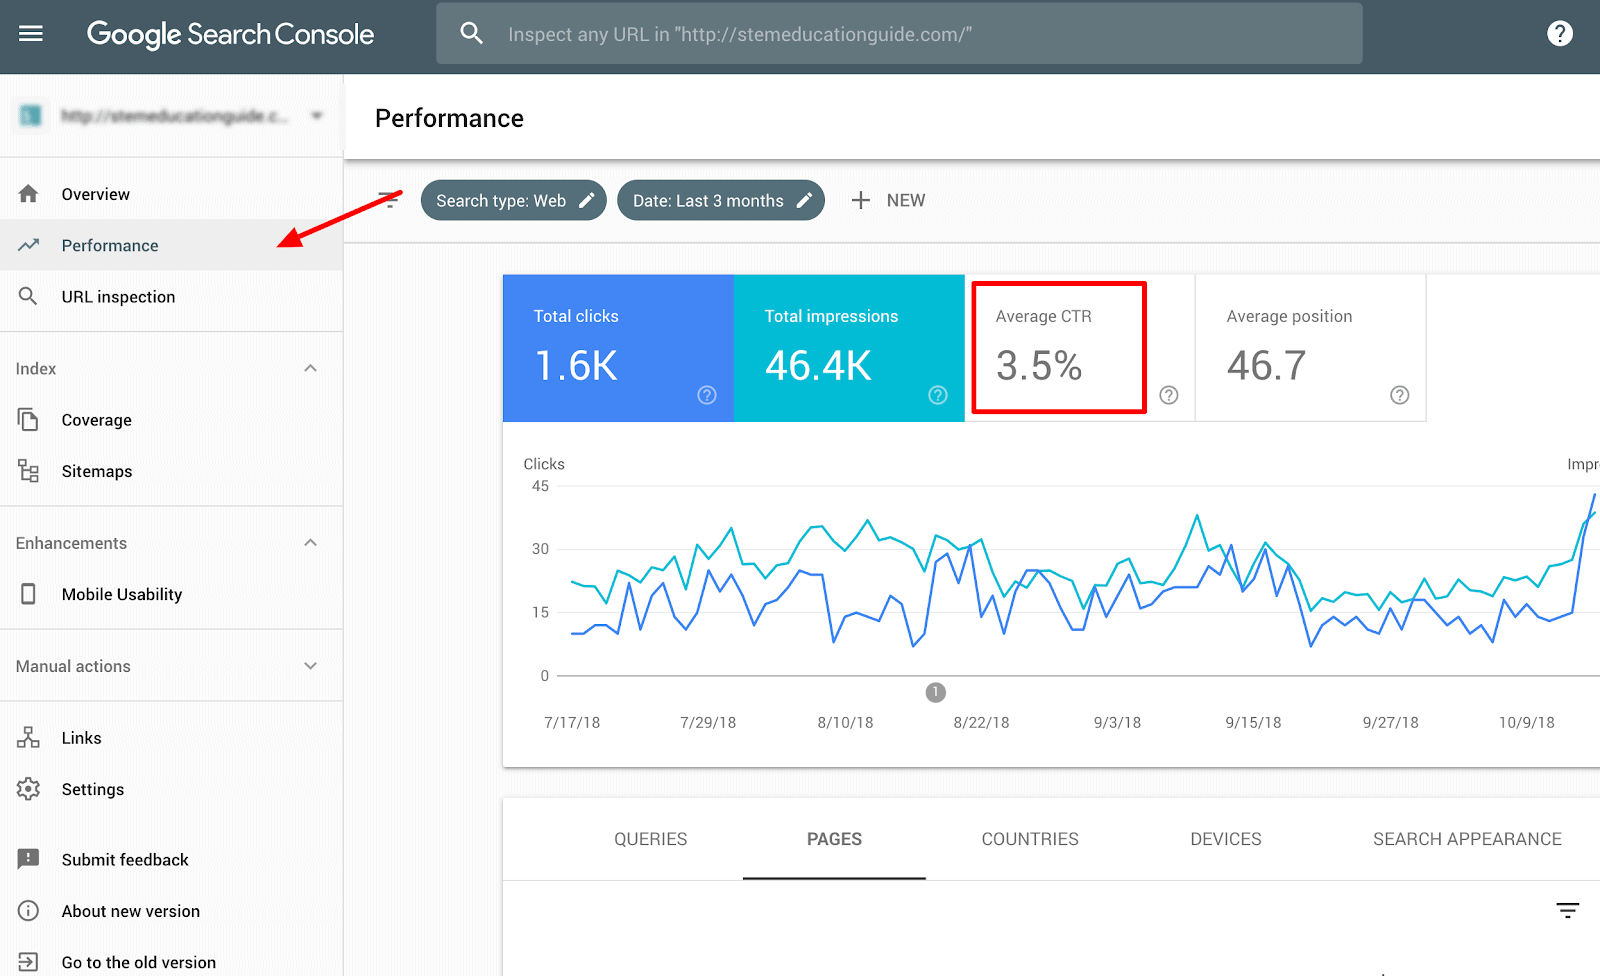This screenshot has width=1600, height=976.
Task: Edit Date filter with pencil icon
Action: (804, 200)
